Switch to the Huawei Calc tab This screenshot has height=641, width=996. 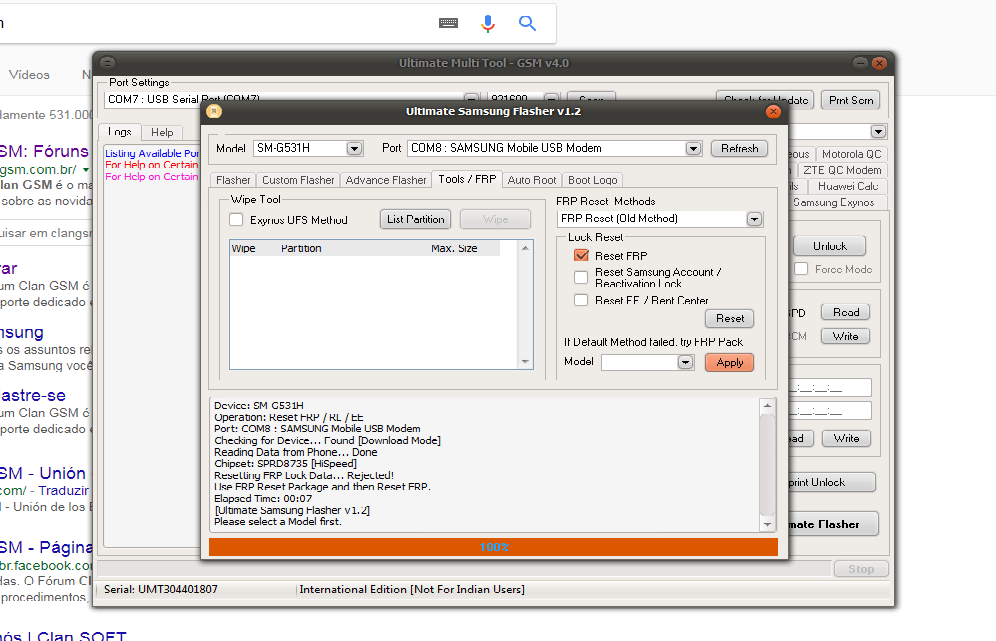(847, 186)
